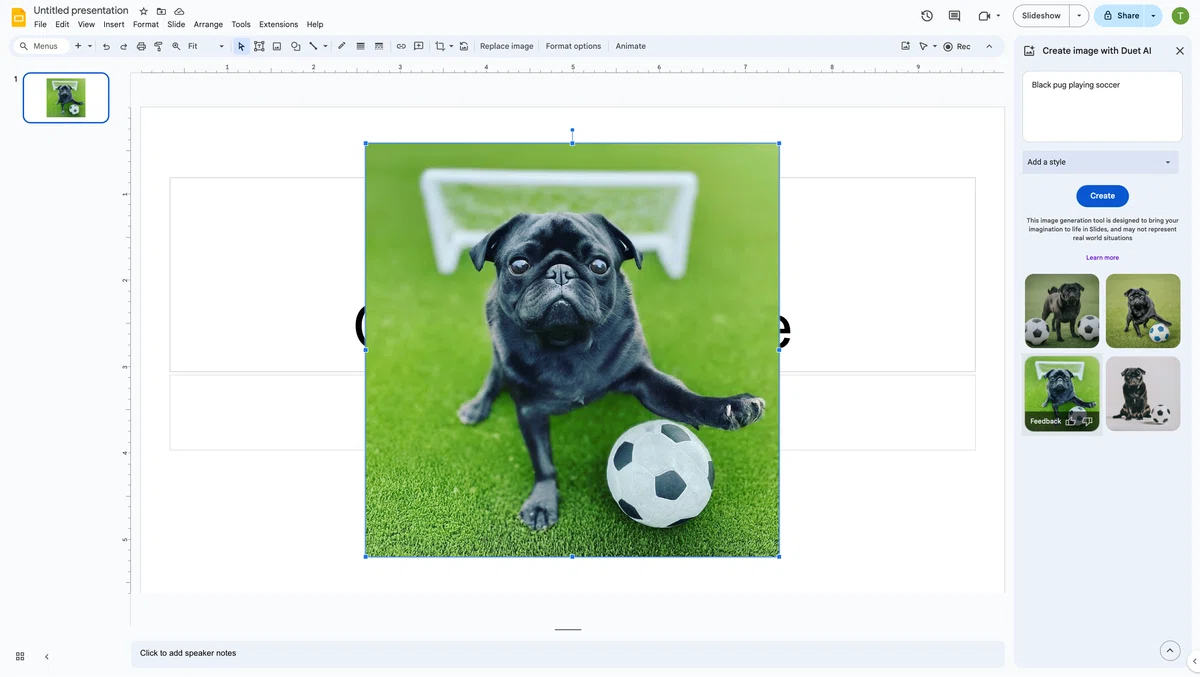Screen dimensions: 1200x677
Task: Click the Format options button
Action: [x=574, y=46]
